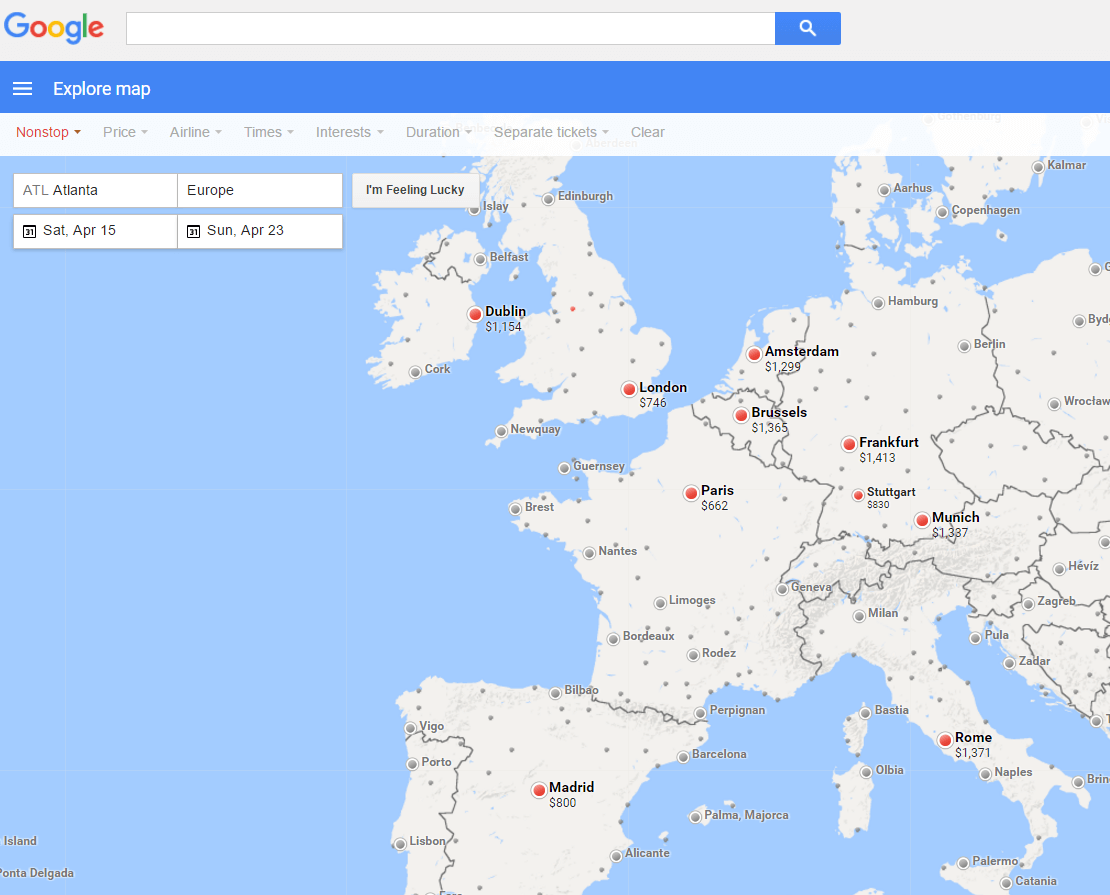
Task: Open the Interests filter menu
Action: click(x=349, y=132)
